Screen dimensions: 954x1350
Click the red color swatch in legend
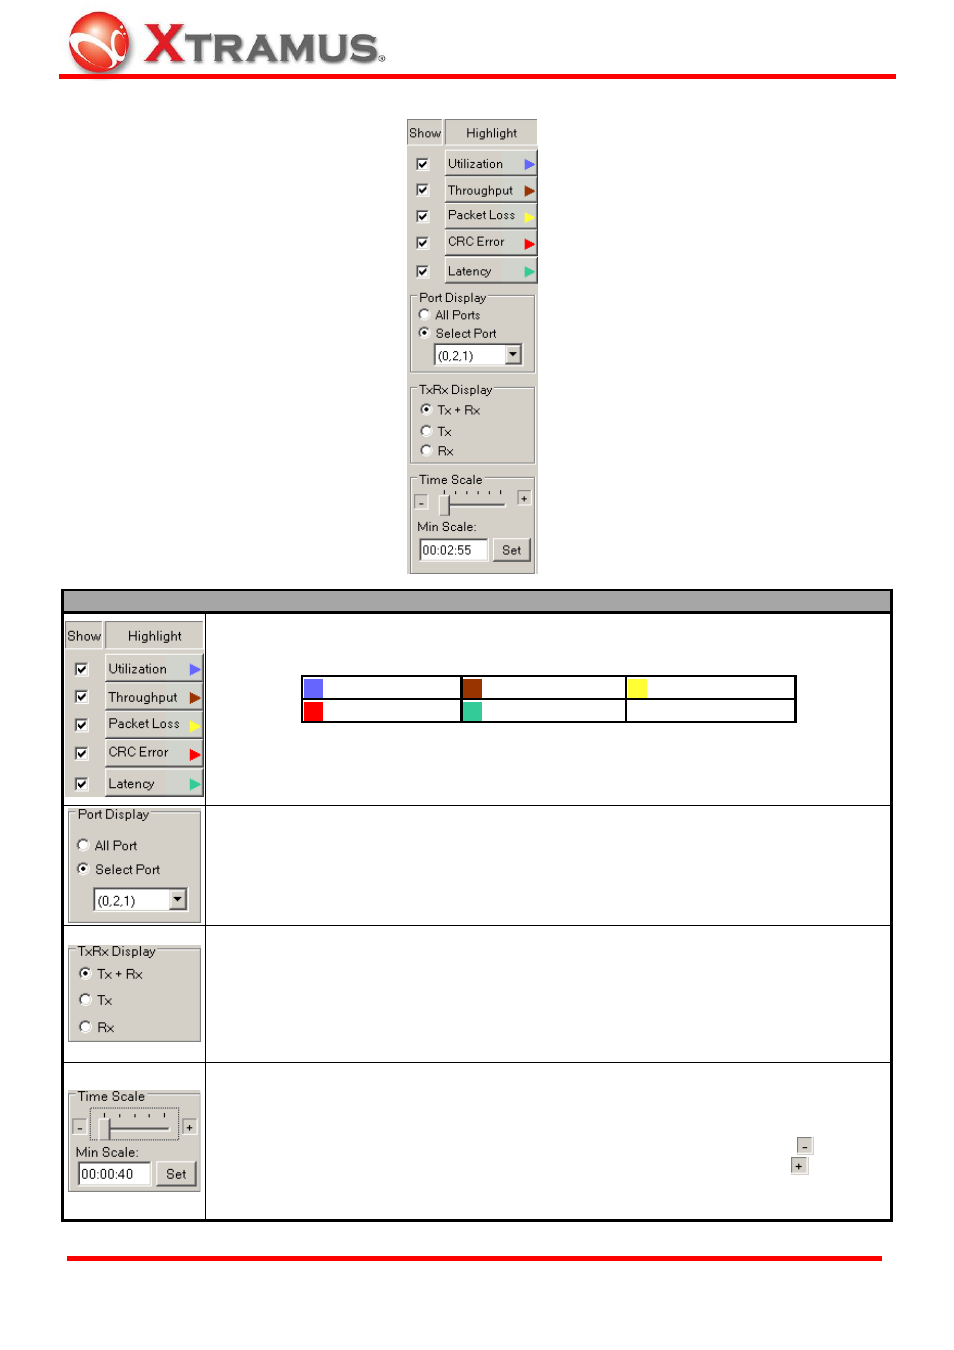click(313, 711)
